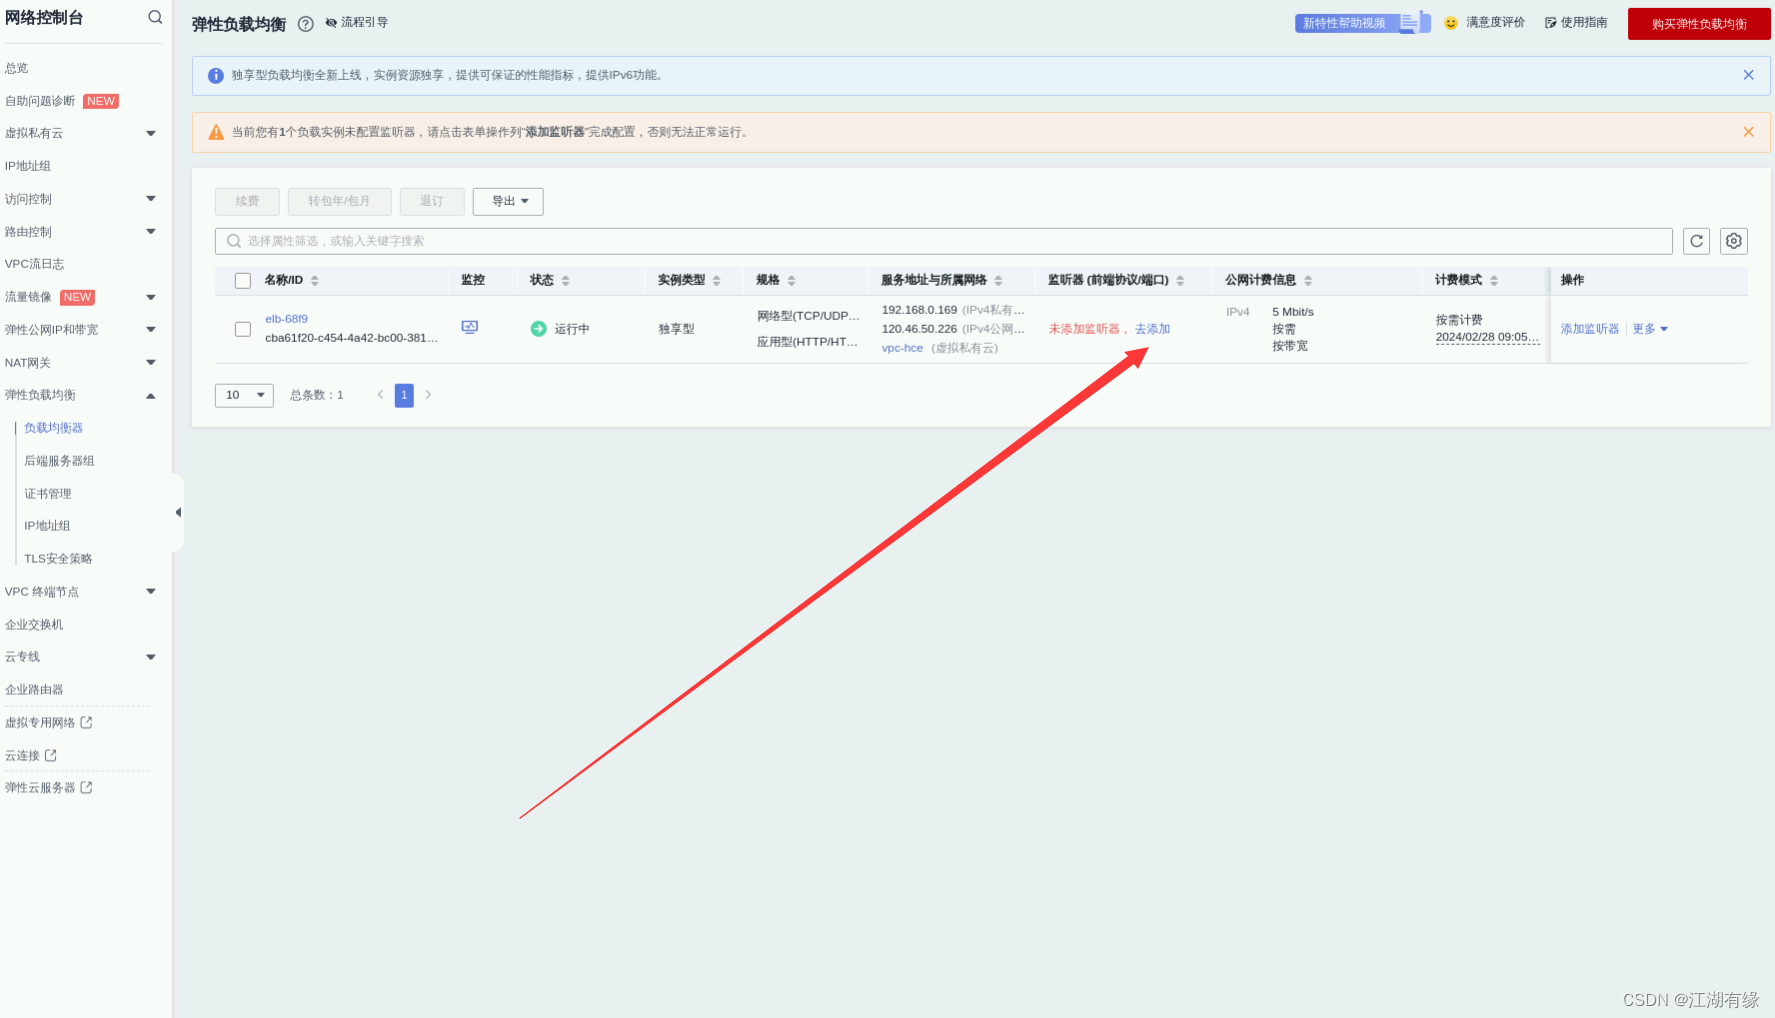Expand the 更多 actions menu
The height and width of the screenshot is (1018, 1775).
coord(1650,329)
